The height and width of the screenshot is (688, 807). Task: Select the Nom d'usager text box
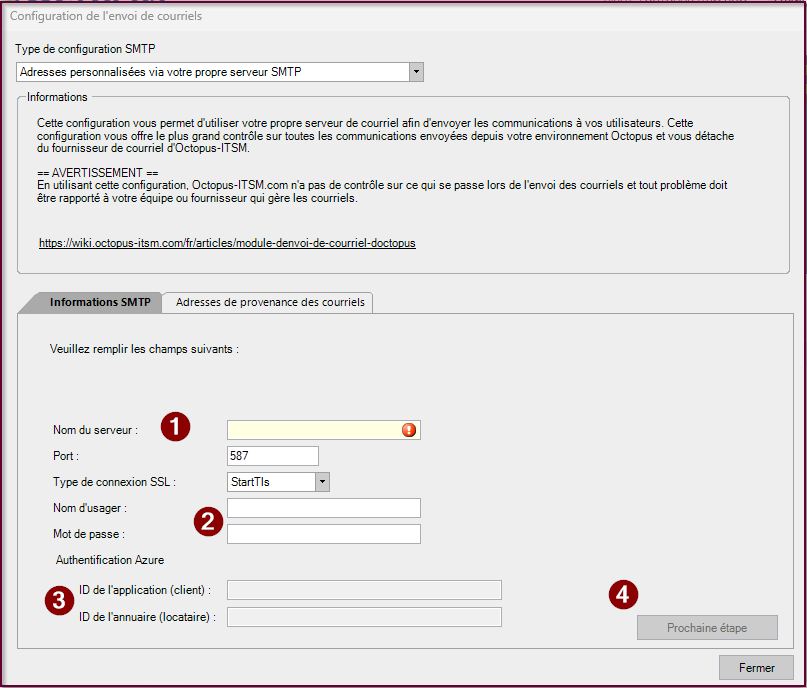click(x=323, y=508)
